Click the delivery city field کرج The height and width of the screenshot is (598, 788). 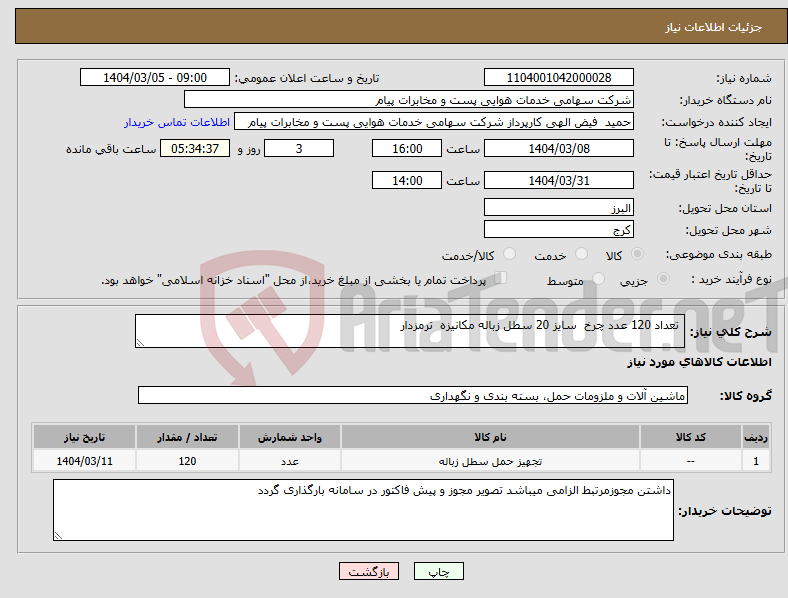[558, 229]
